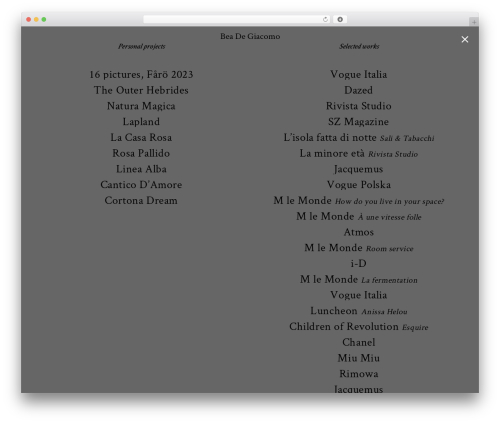
Task: Open the Lapland project
Action: point(141,122)
